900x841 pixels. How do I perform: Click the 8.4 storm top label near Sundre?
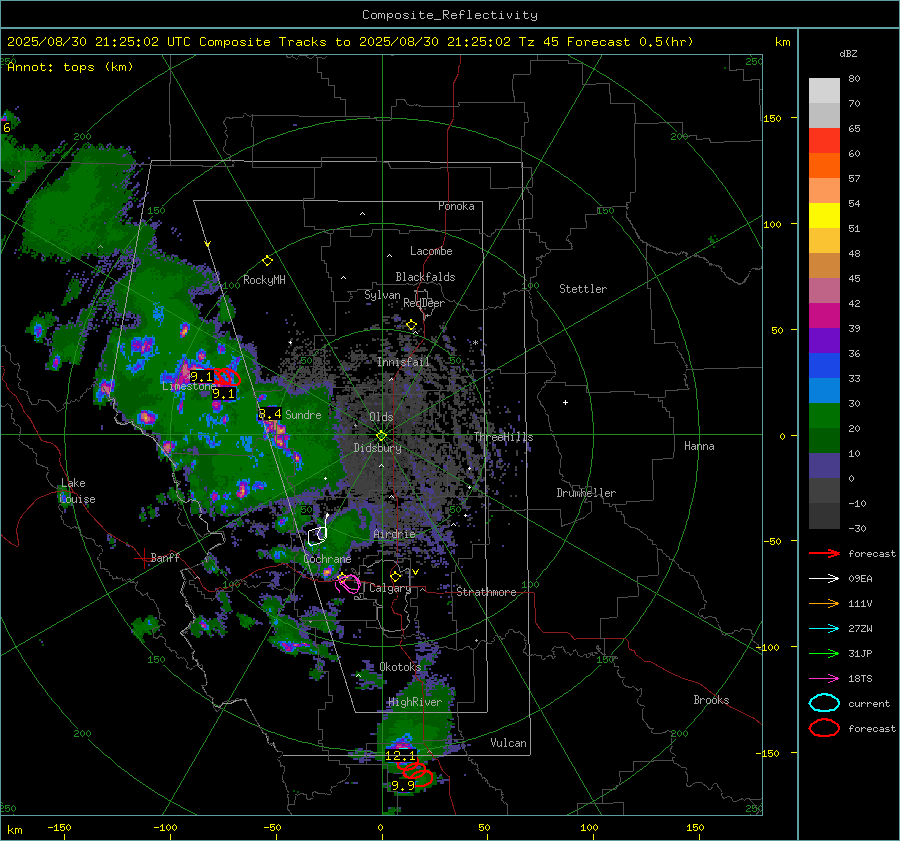[270, 413]
